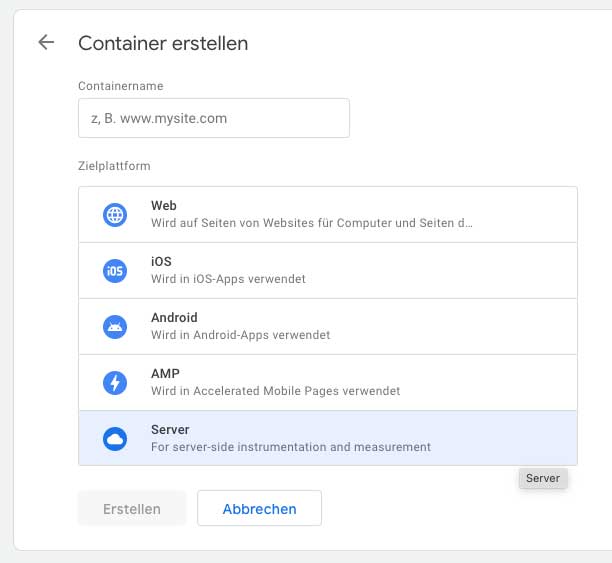Choose the Server platform option

[x=328, y=438]
